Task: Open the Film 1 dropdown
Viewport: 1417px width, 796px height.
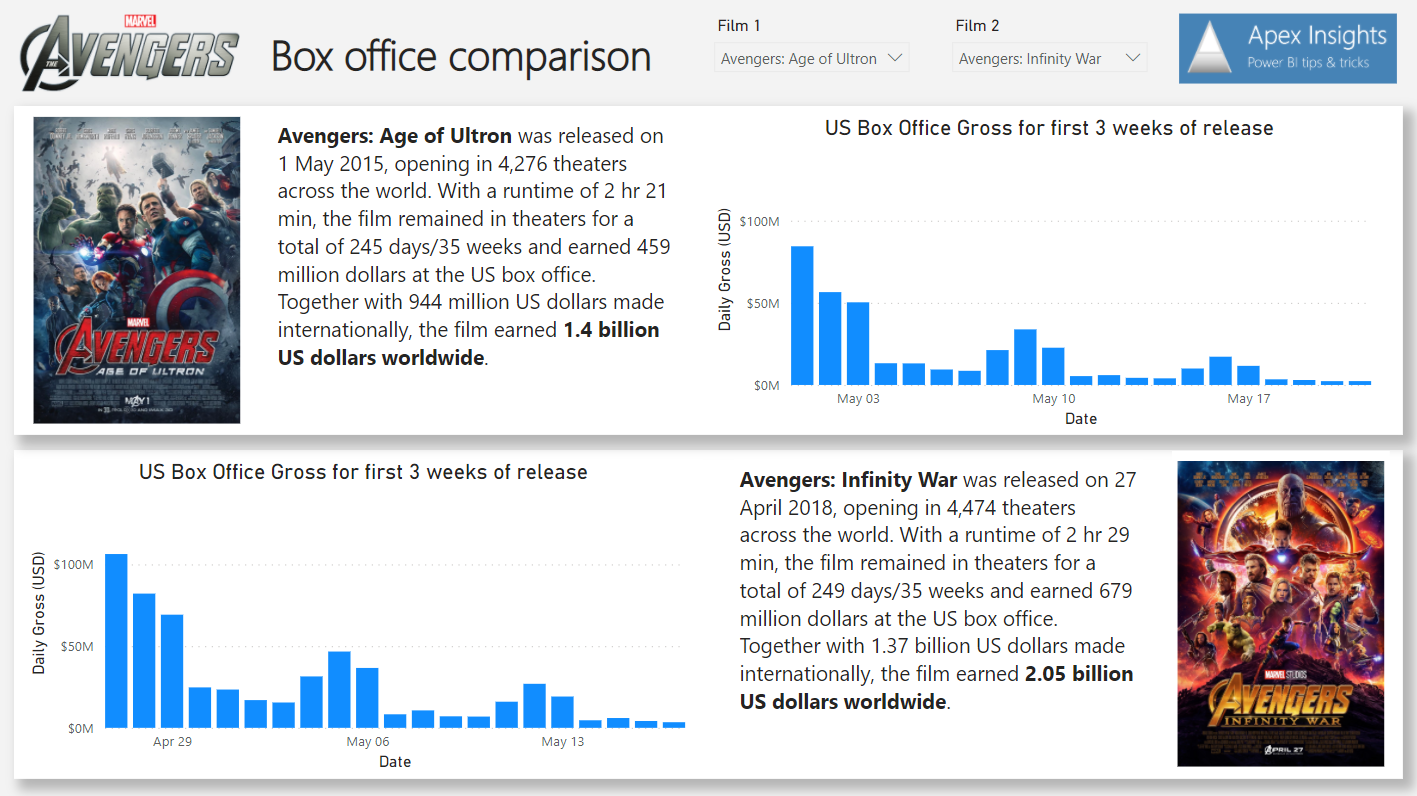Action: coord(811,58)
